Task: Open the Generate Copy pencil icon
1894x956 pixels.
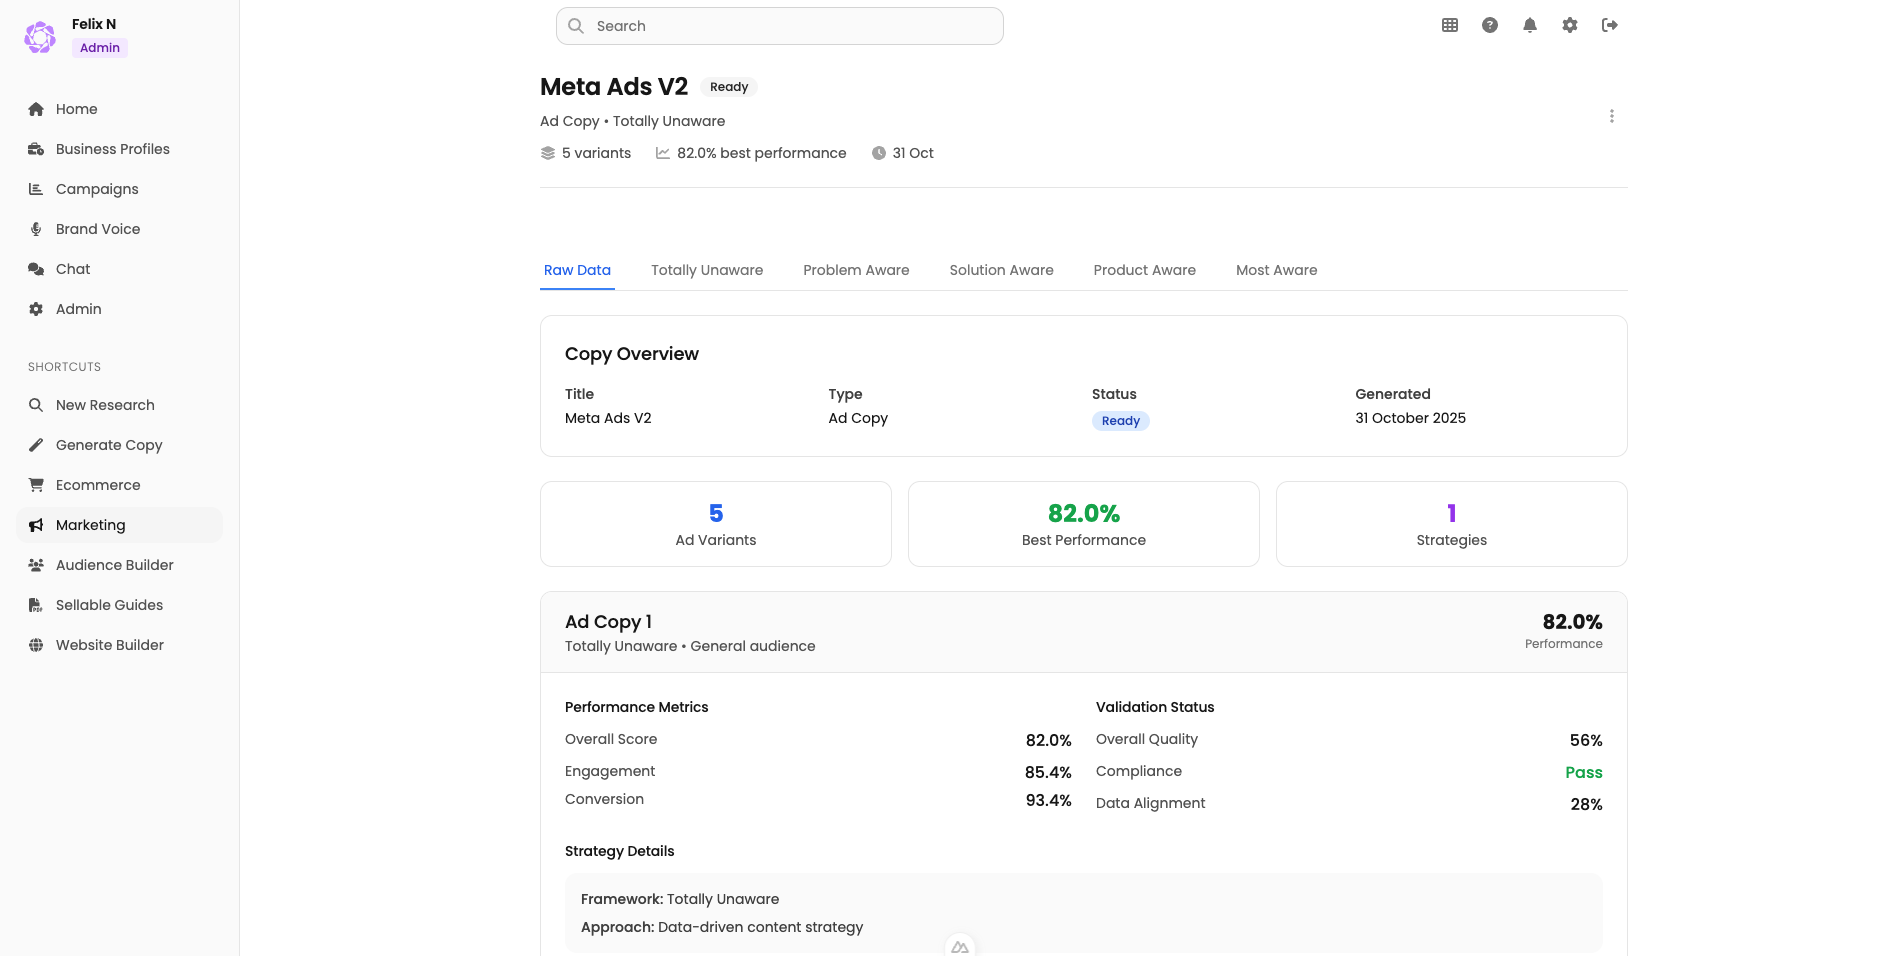Action: point(36,445)
